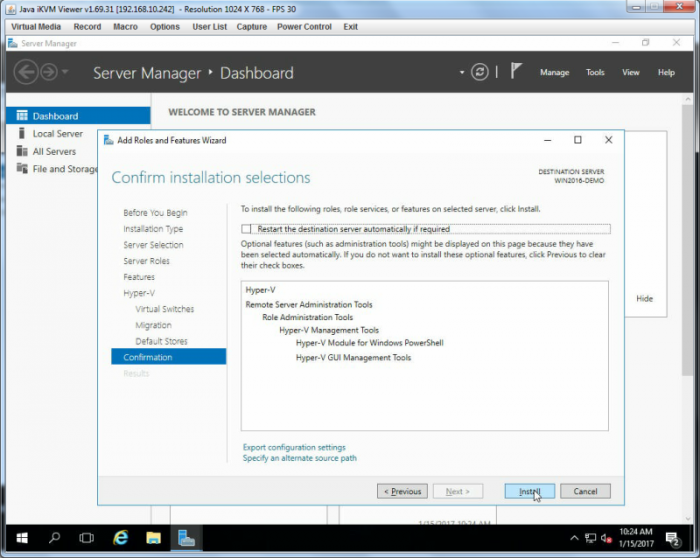Viewport: 700px width, 558px height.
Task: Select Dashboard in the sidebar
Action: click(78, 116)
